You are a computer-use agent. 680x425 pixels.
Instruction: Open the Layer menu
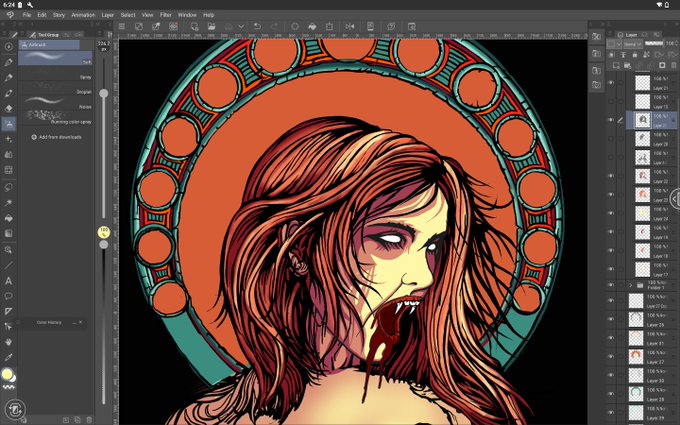[x=108, y=15]
